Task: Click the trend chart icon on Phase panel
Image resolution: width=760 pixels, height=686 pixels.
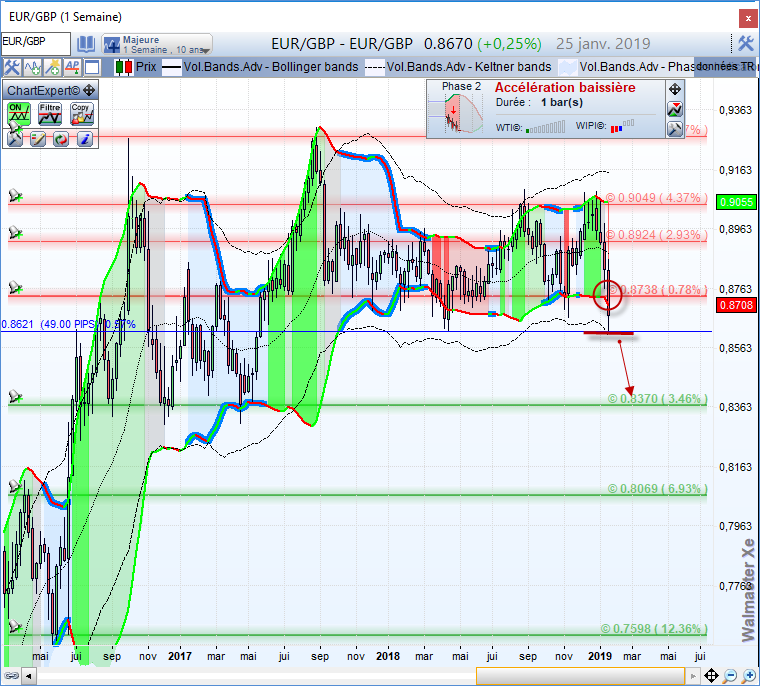Action: pyautogui.click(x=675, y=109)
